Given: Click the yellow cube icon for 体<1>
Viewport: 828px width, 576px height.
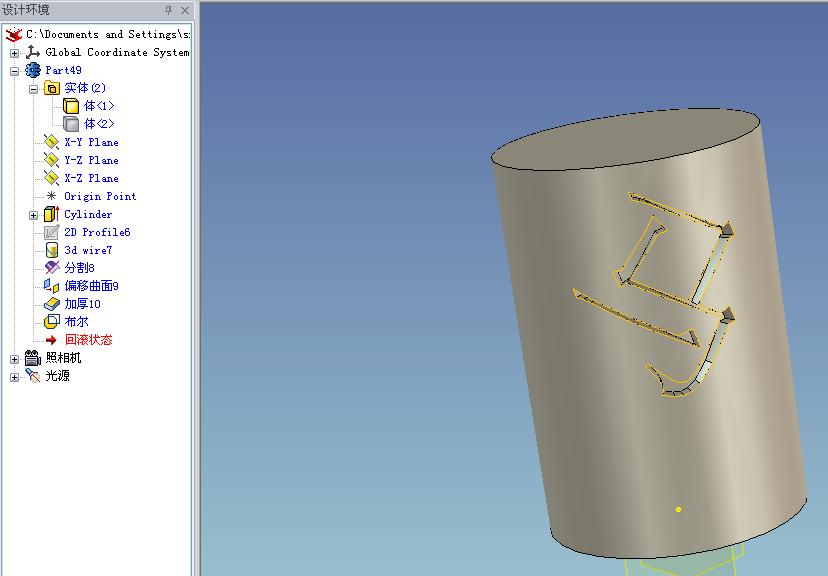Looking at the screenshot, I should point(71,106).
